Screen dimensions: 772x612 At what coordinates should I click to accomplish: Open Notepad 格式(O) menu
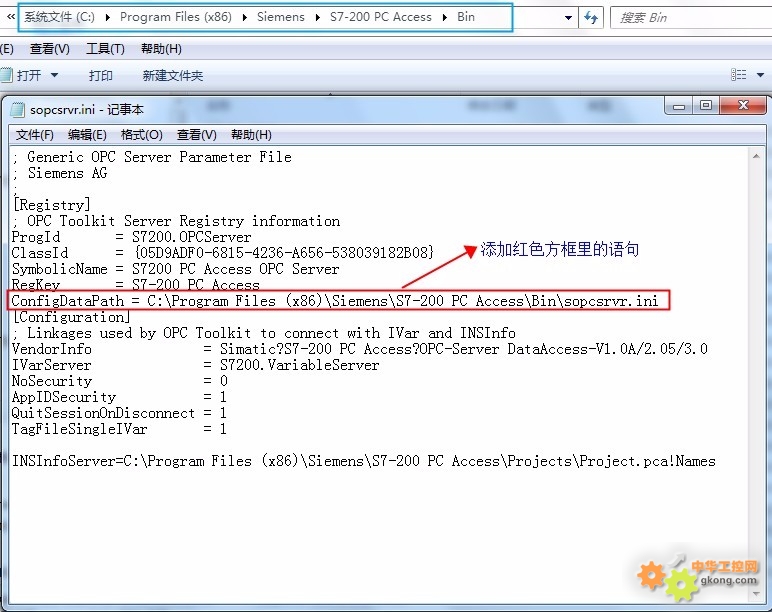pyautogui.click(x=142, y=135)
